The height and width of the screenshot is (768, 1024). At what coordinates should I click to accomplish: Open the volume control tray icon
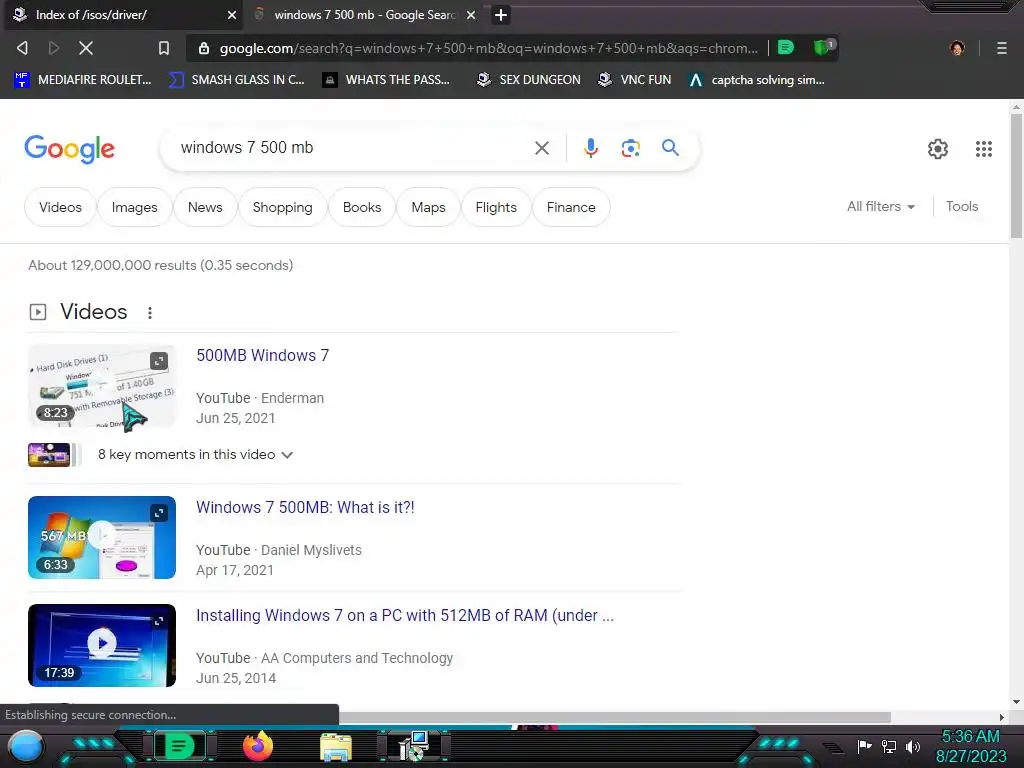[x=912, y=746]
